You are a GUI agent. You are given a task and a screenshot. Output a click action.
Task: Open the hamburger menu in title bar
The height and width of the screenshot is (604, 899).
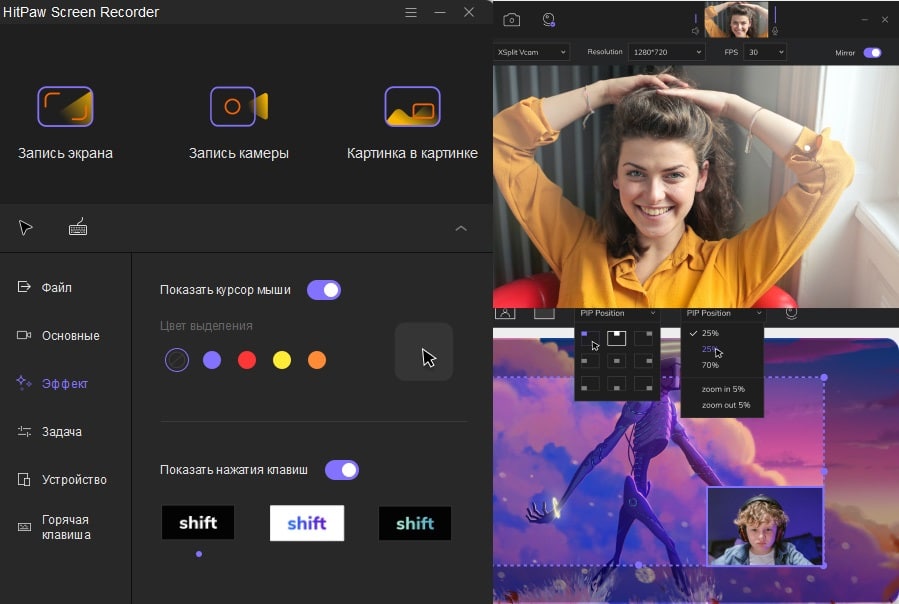[x=411, y=12]
